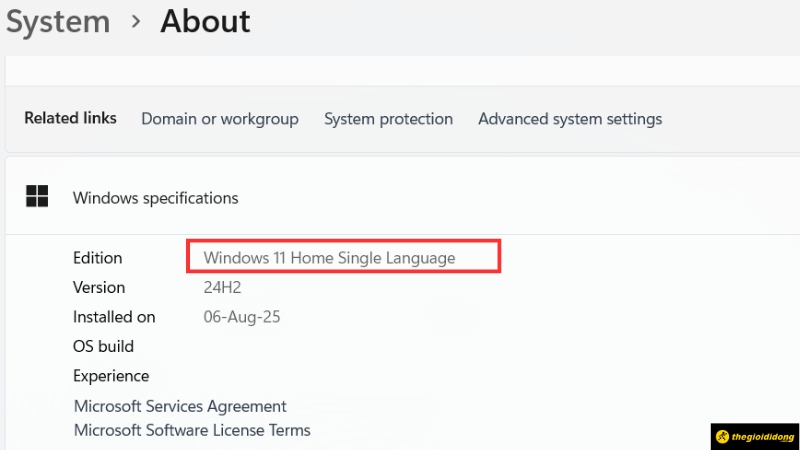This screenshot has height=450, width=800.
Task: Click the breadcrumb chevron between System and About
Action: (136, 21)
